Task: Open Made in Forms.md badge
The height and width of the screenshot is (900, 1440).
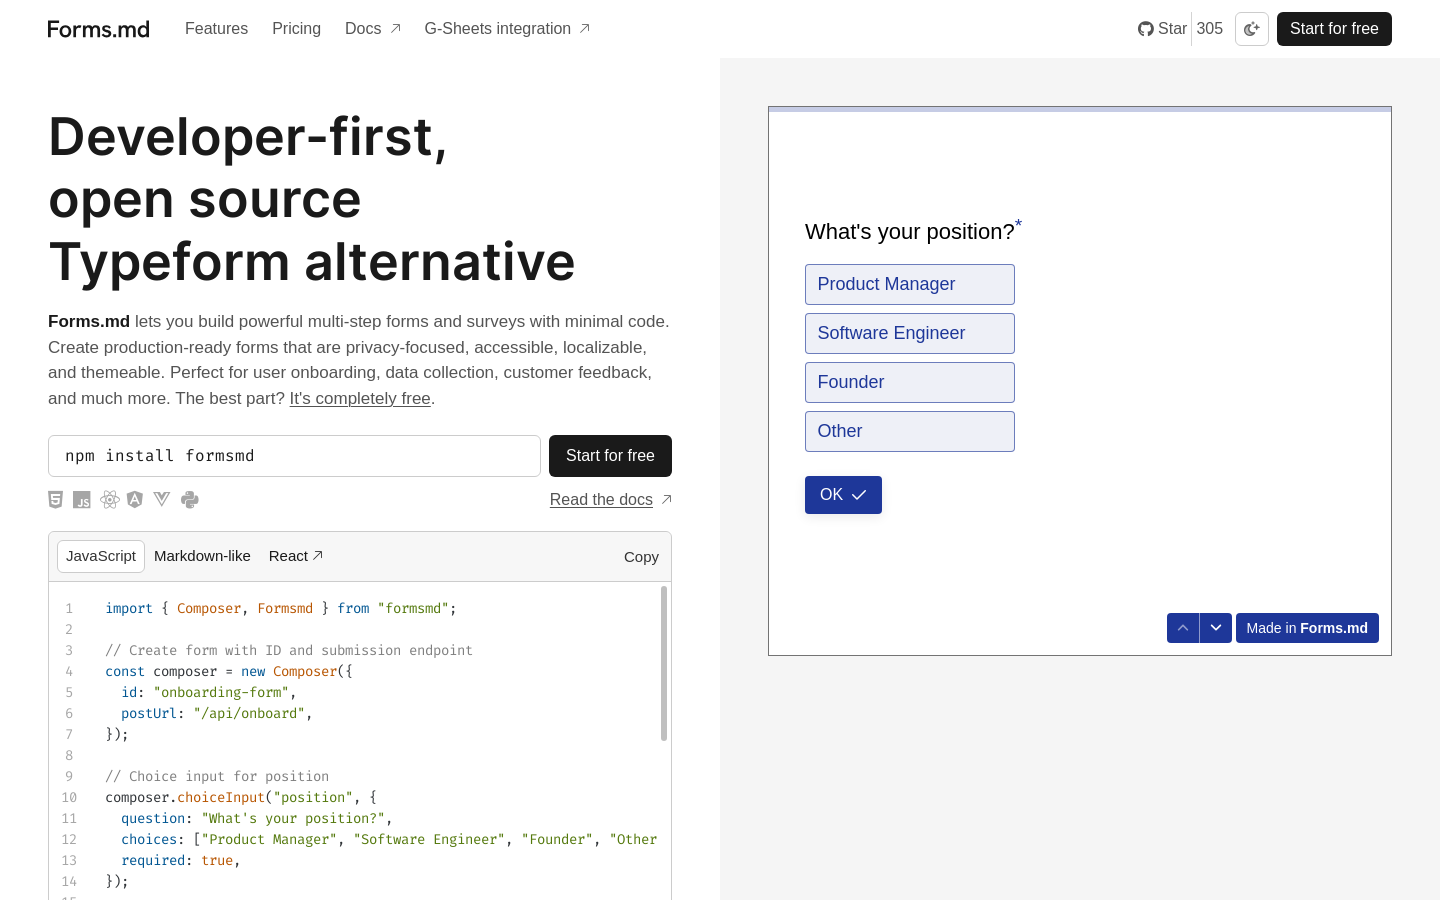Action: 1307,628
